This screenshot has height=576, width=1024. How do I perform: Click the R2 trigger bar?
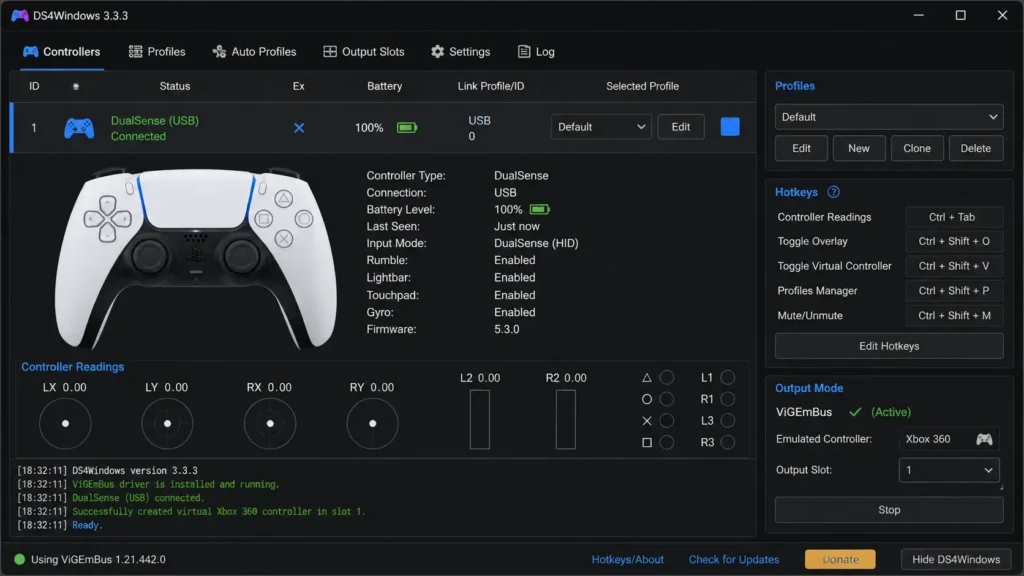tap(566, 419)
